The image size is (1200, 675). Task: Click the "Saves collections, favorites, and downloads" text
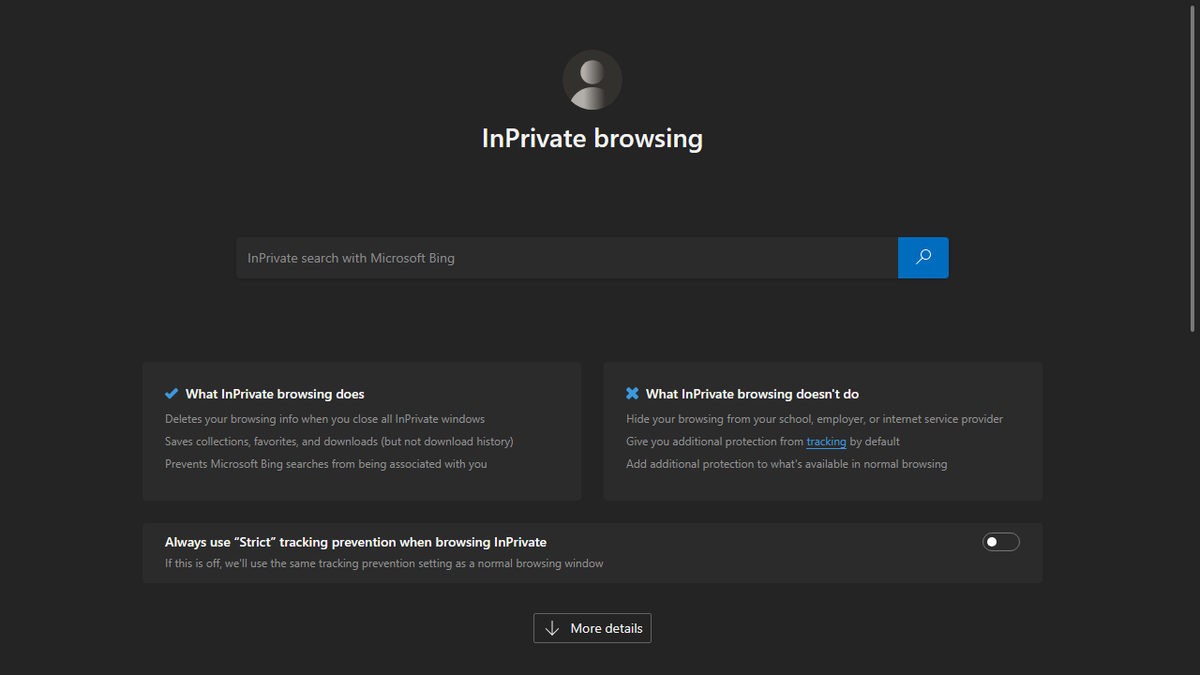(338, 441)
